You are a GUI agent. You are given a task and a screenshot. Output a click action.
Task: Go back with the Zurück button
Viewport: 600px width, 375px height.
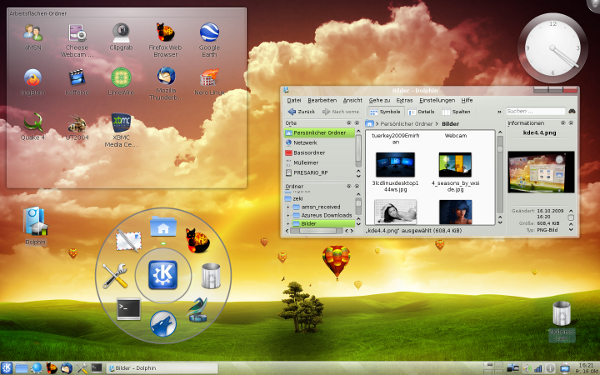click(302, 112)
